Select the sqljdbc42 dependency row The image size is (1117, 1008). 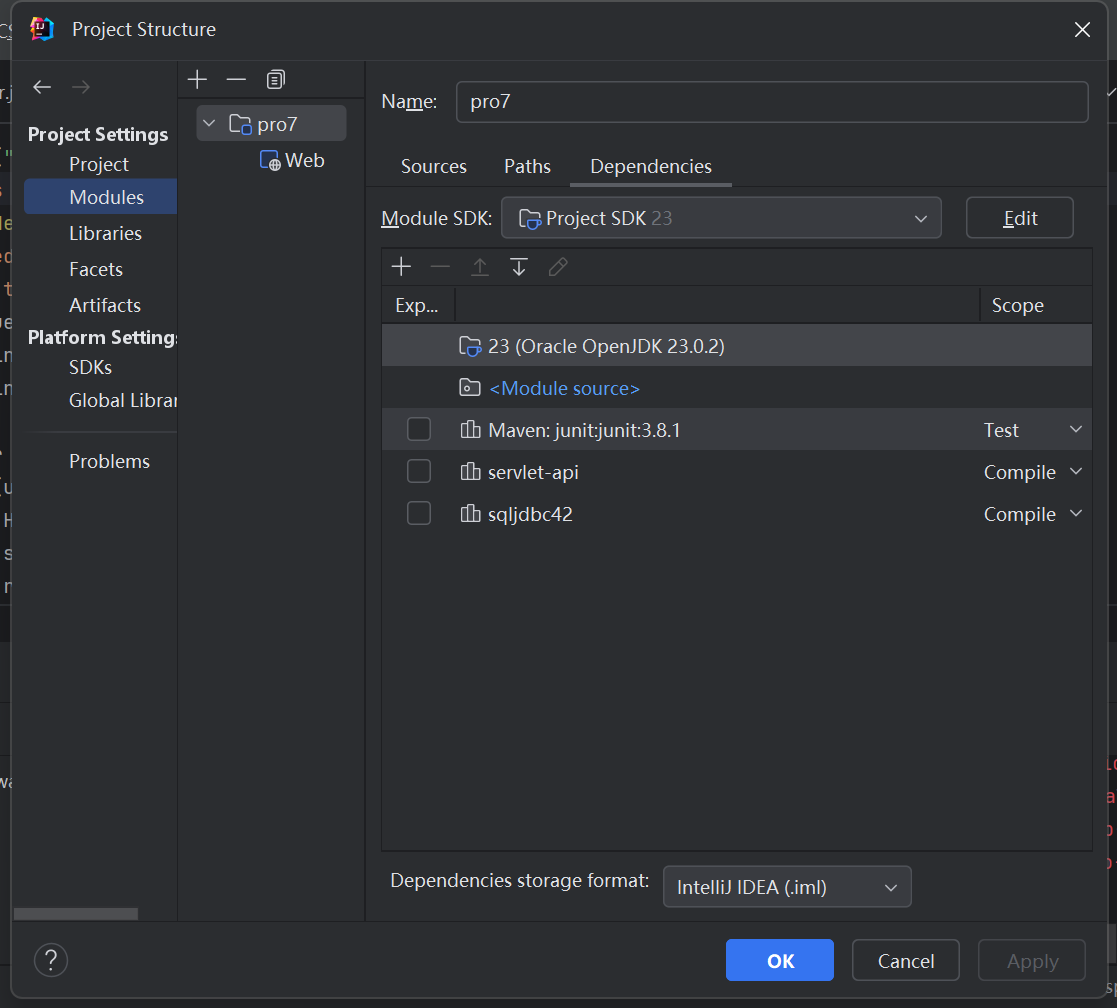tap(737, 514)
